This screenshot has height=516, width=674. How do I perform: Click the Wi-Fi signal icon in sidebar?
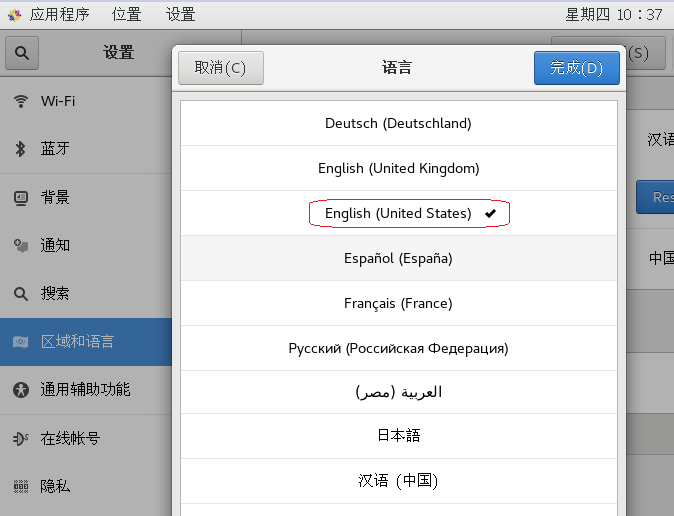tap(21, 101)
